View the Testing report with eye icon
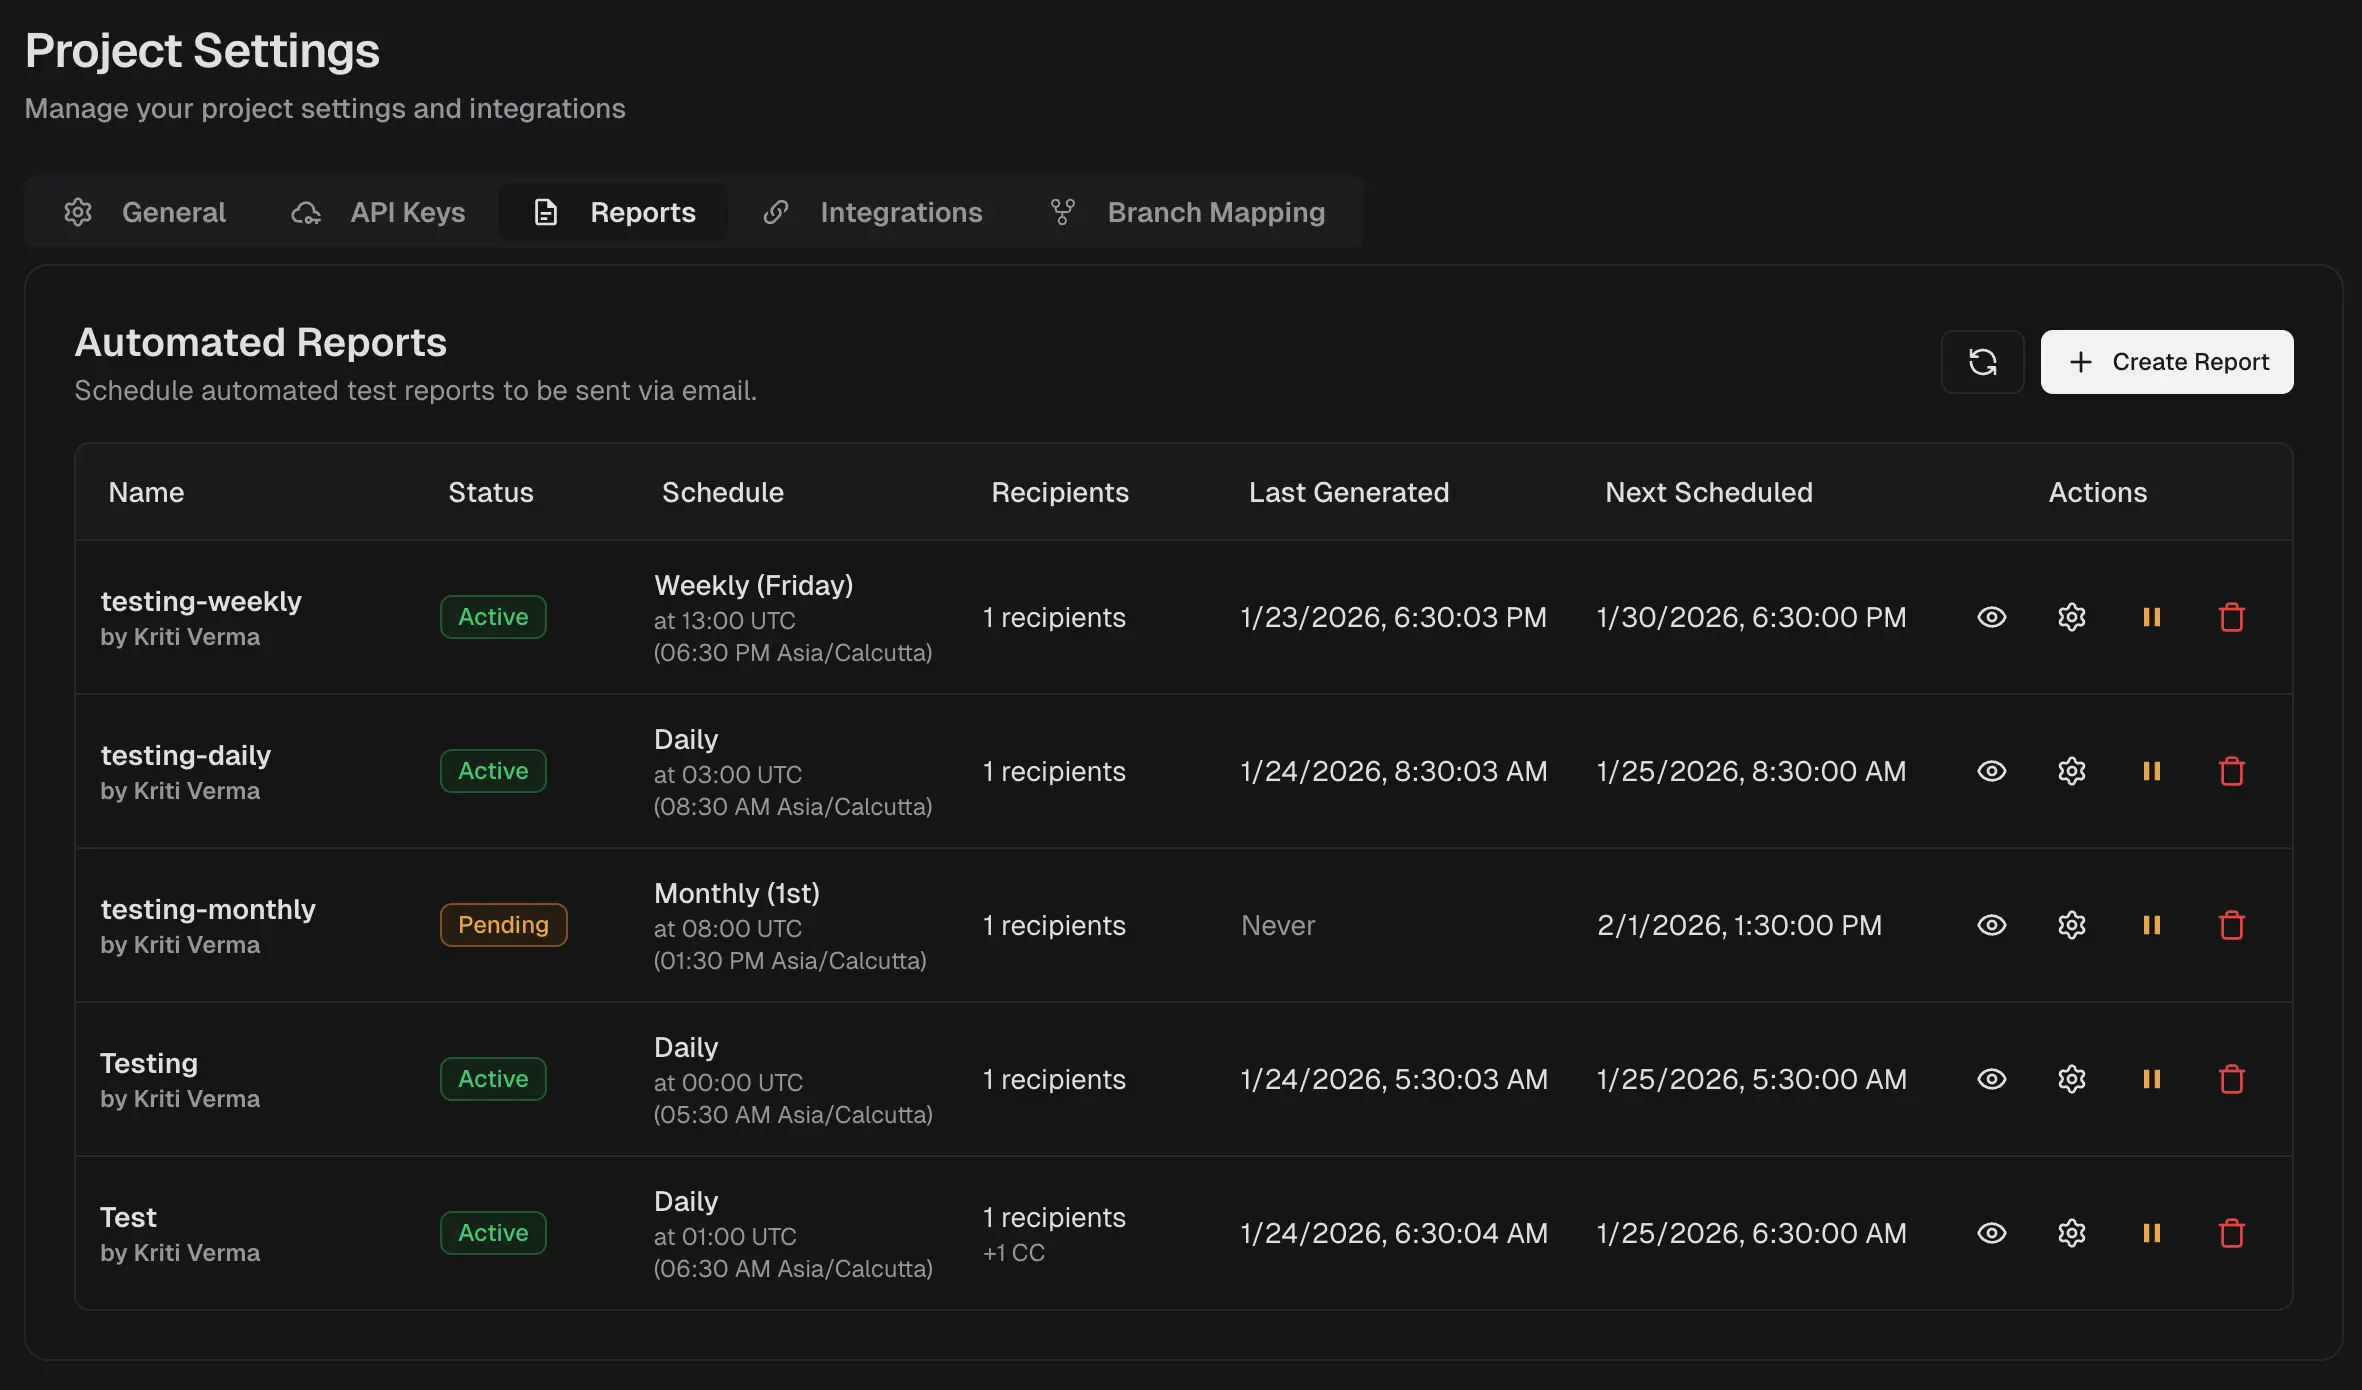This screenshot has height=1390, width=2362. point(1991,1079)
